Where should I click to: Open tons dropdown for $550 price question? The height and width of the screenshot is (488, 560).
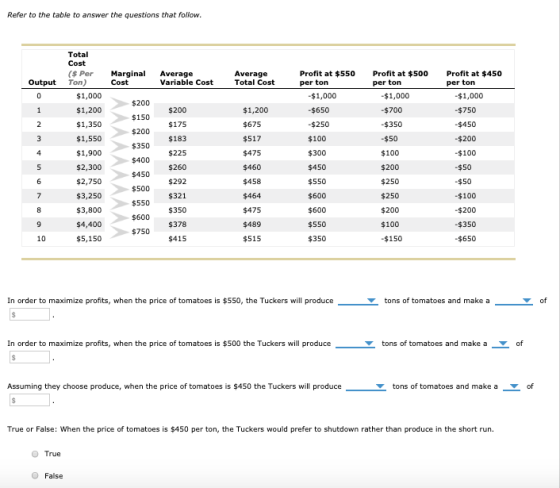358,301
